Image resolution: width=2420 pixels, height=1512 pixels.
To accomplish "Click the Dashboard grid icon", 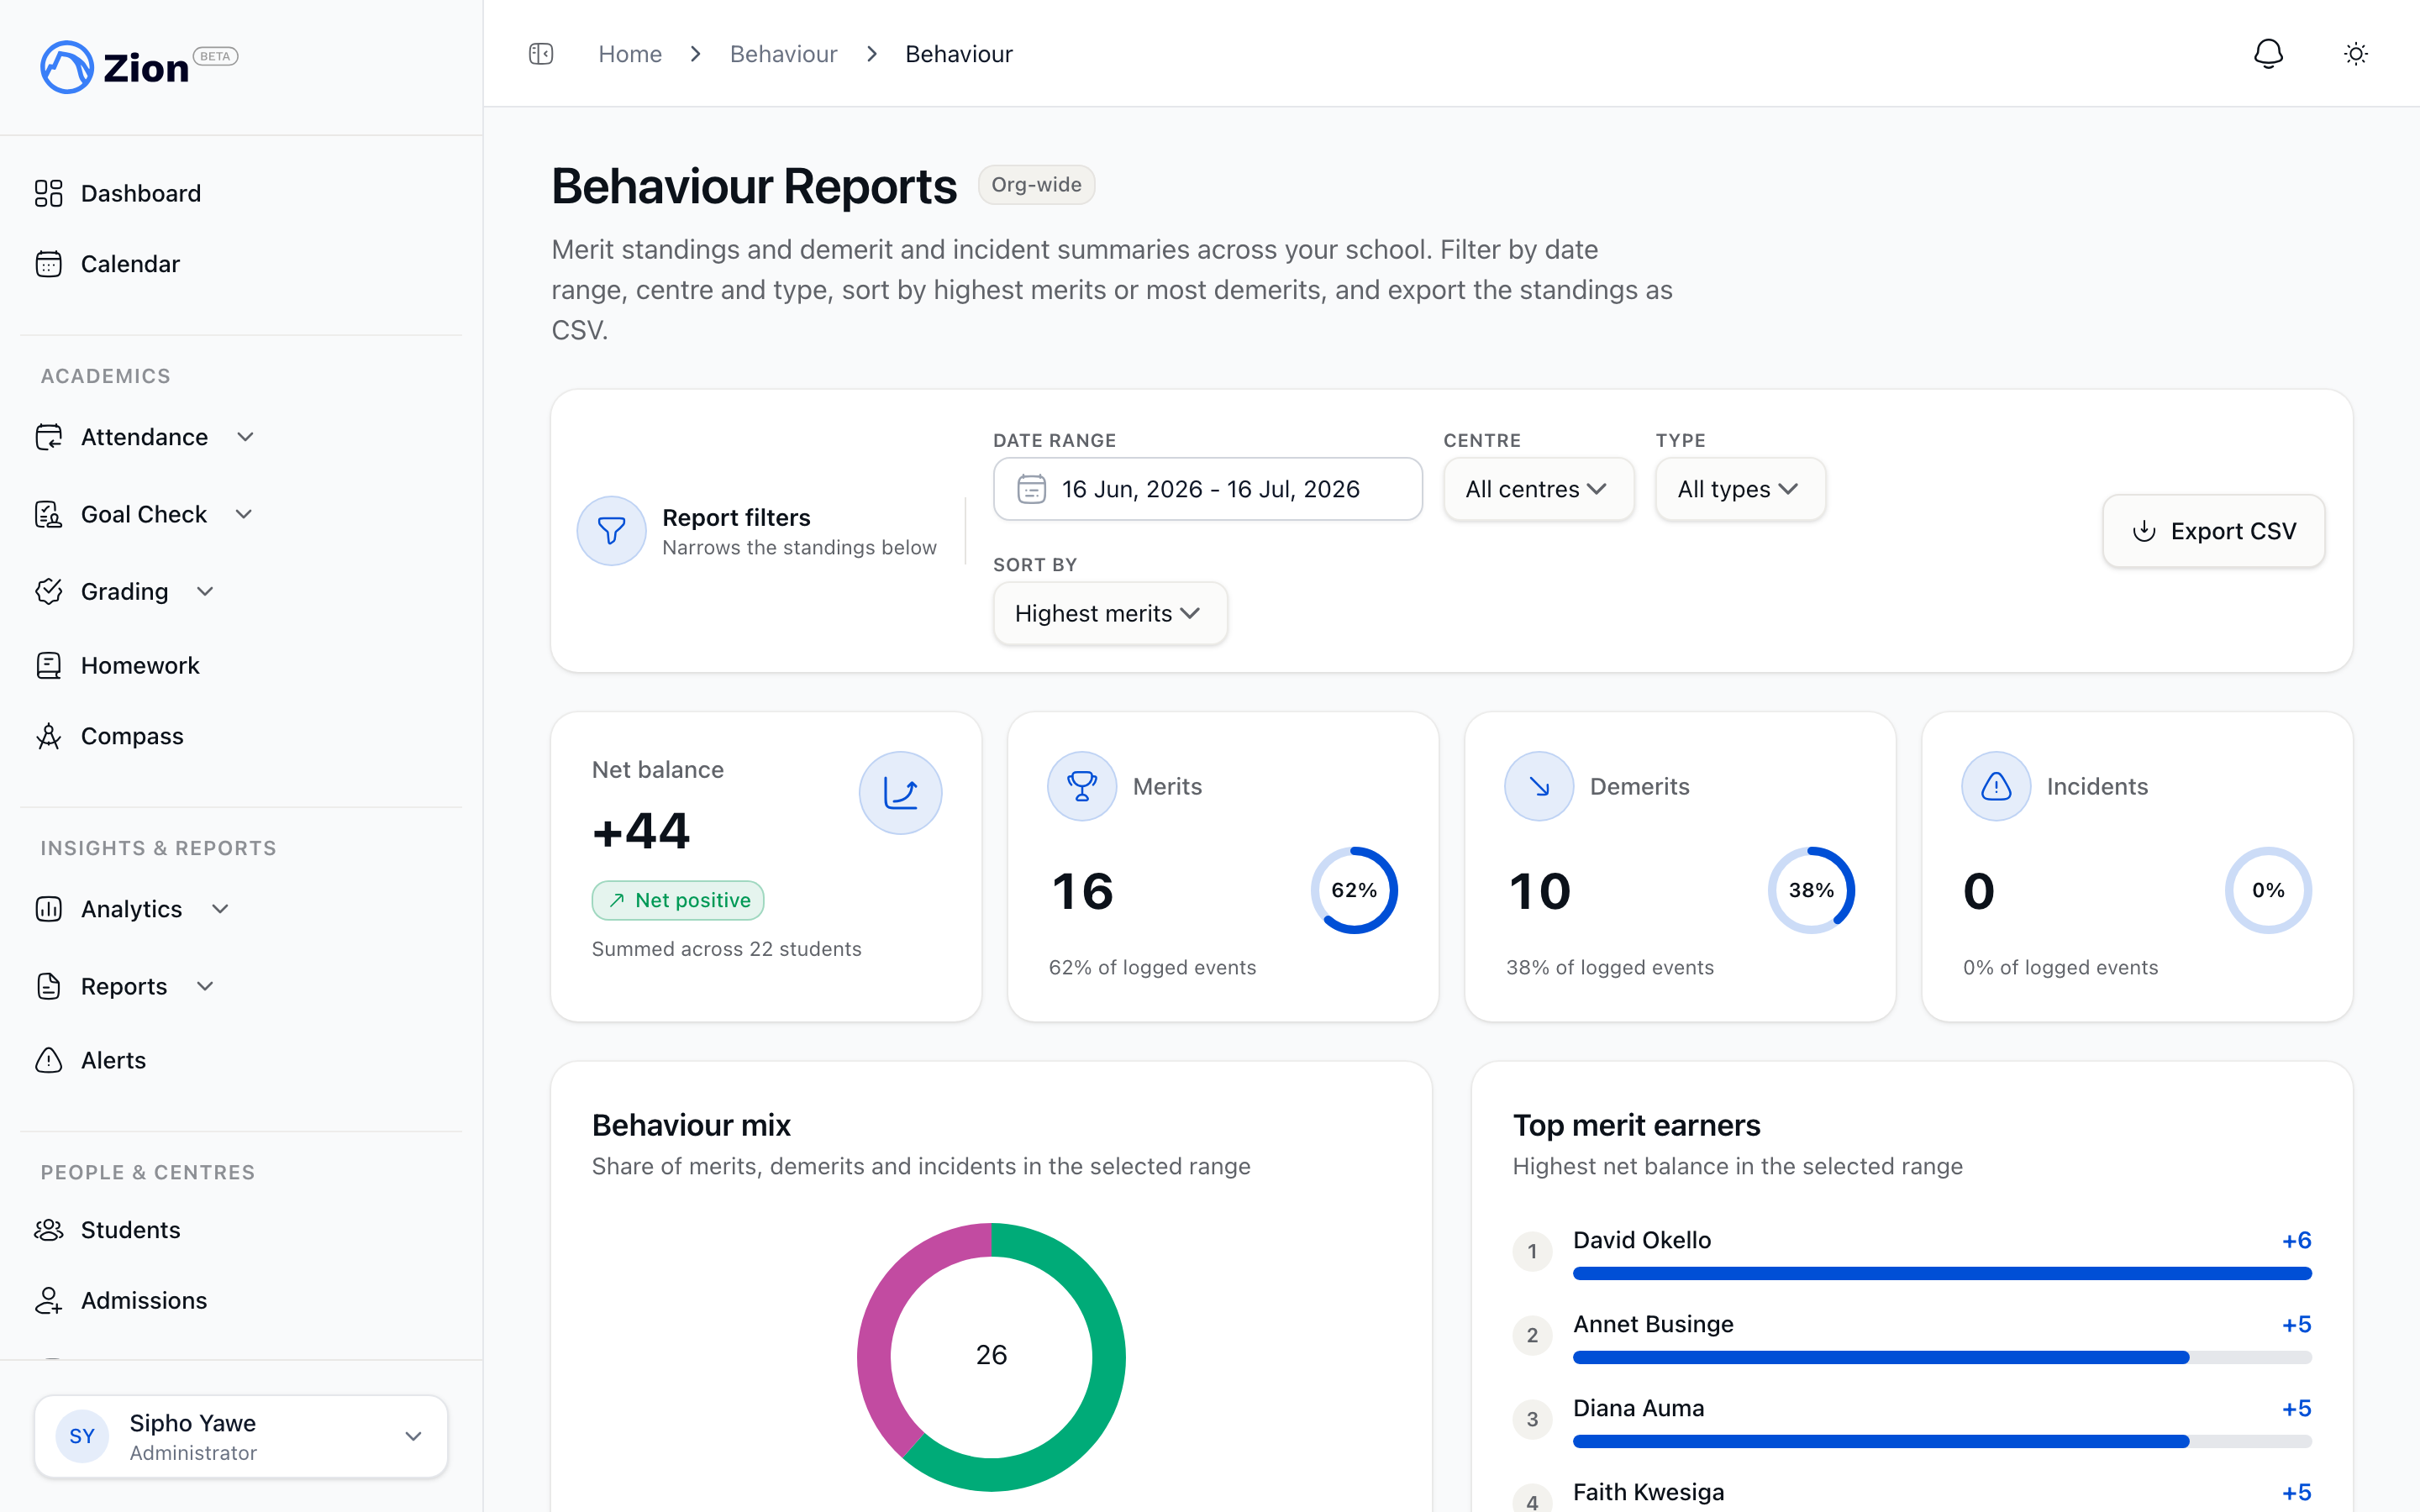I will (x=49, y=193).
